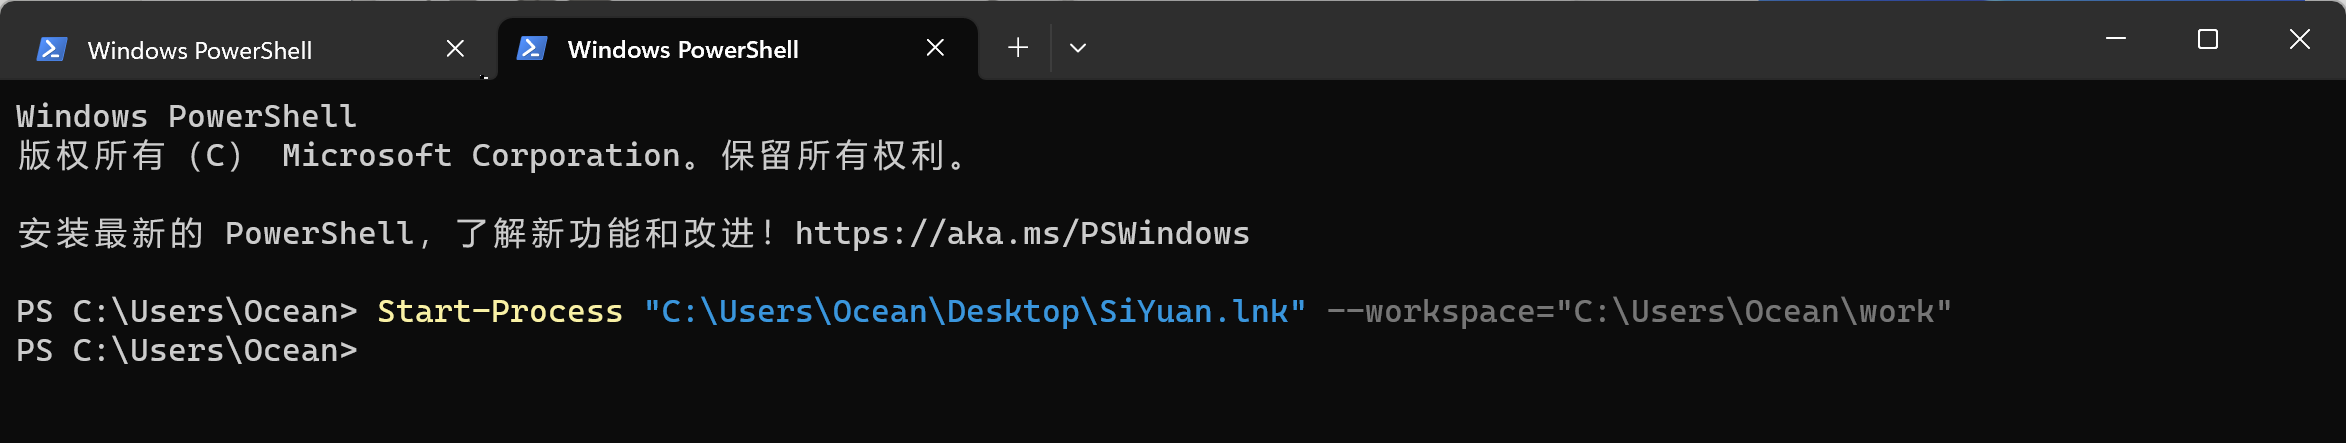Open a new tab with the plus button
Viewport: 2346px width, 443px height.
(1018, 47)
